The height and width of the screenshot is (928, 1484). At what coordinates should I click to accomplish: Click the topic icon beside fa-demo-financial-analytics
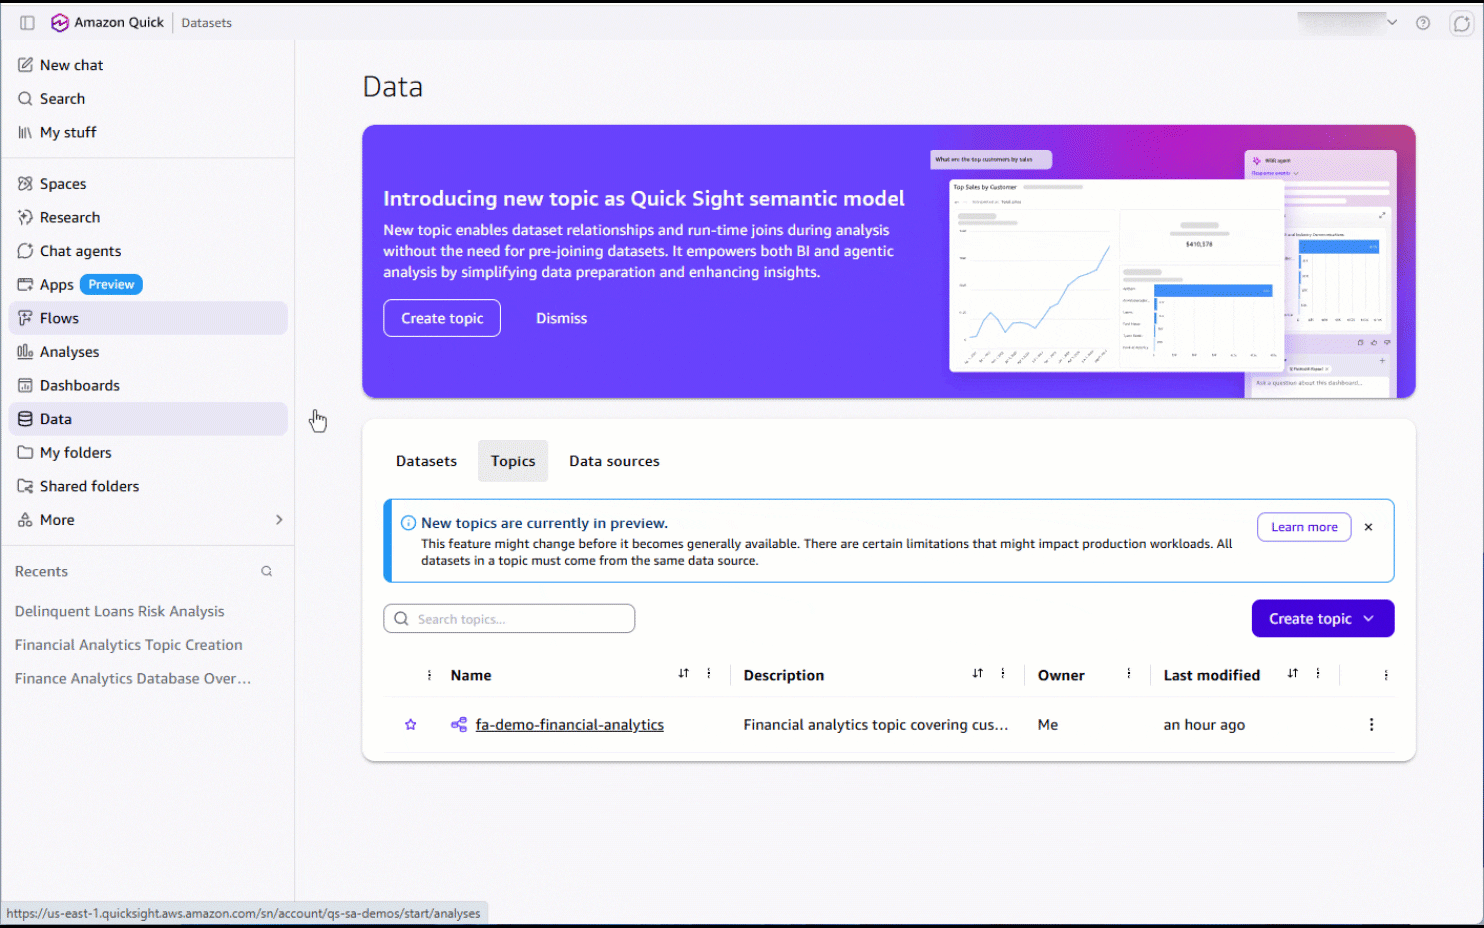pos(459,725)
